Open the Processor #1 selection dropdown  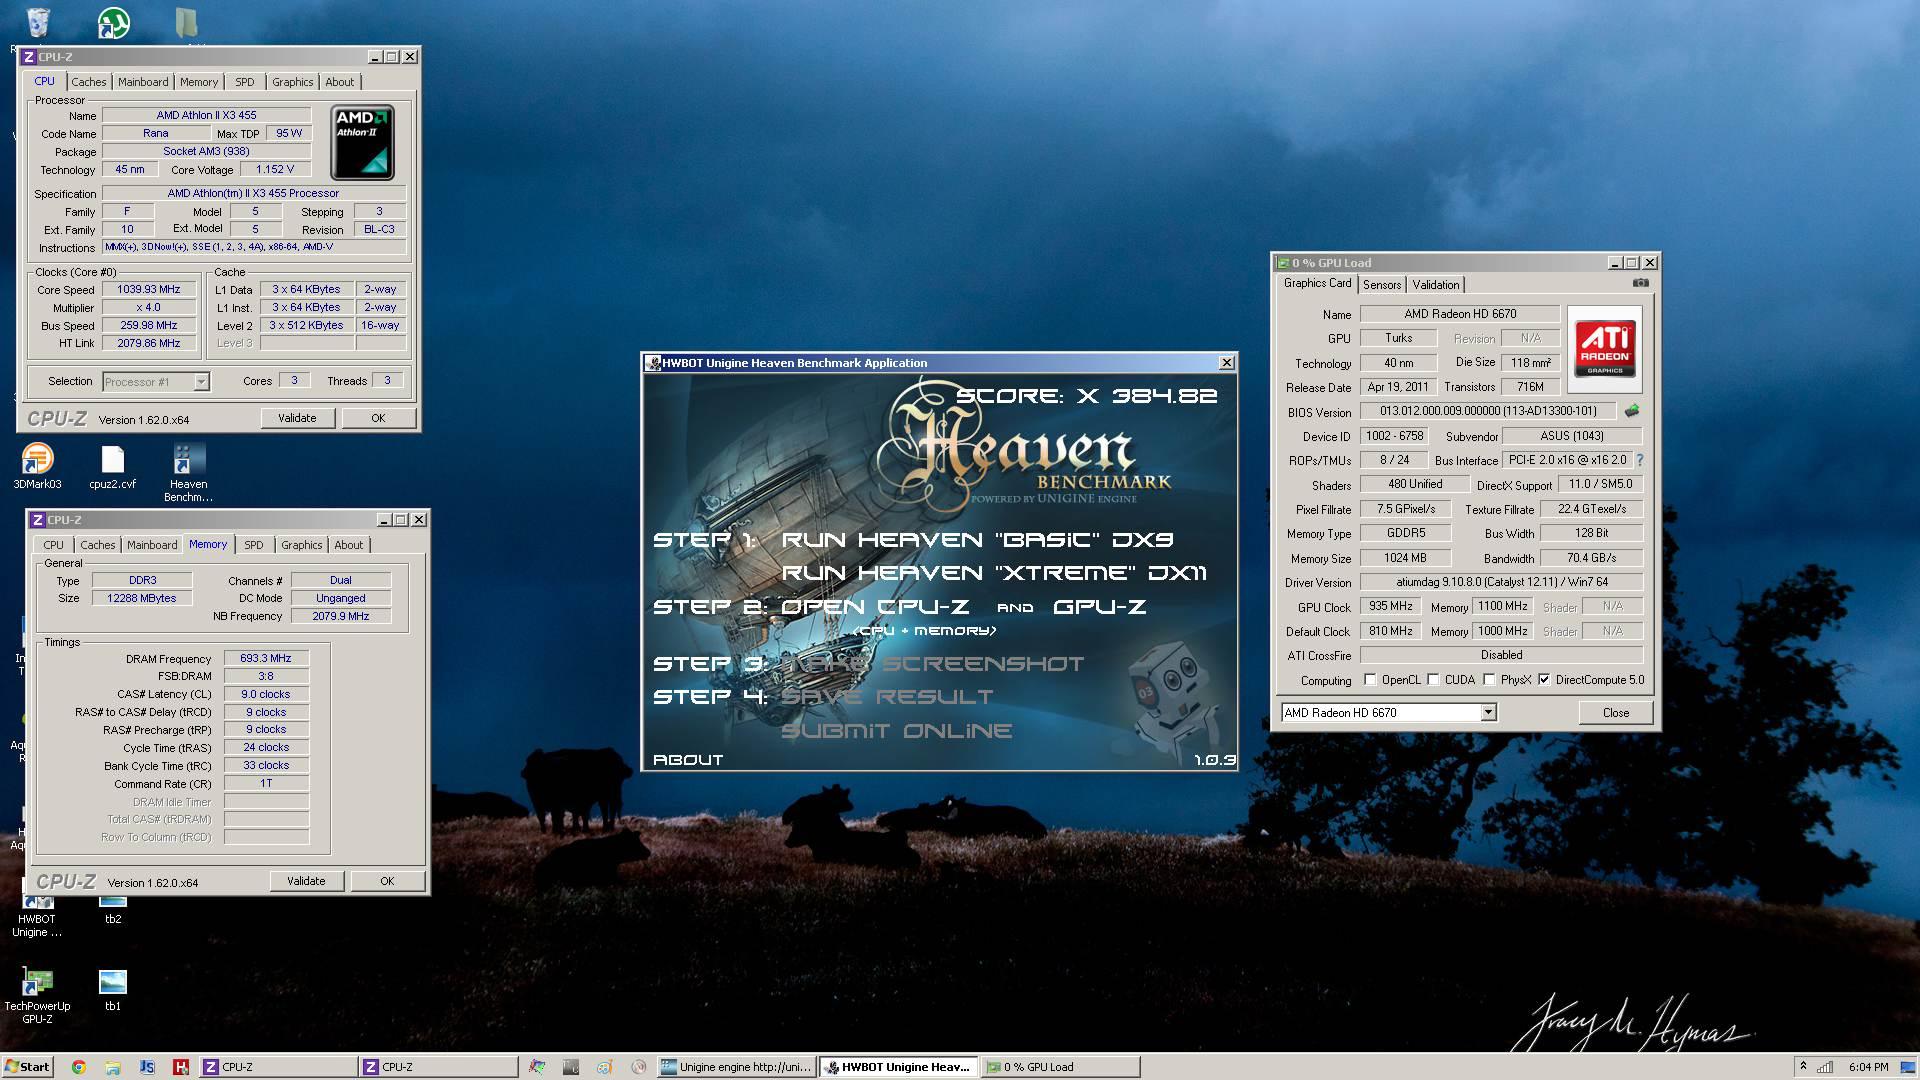tap(201, 381)
